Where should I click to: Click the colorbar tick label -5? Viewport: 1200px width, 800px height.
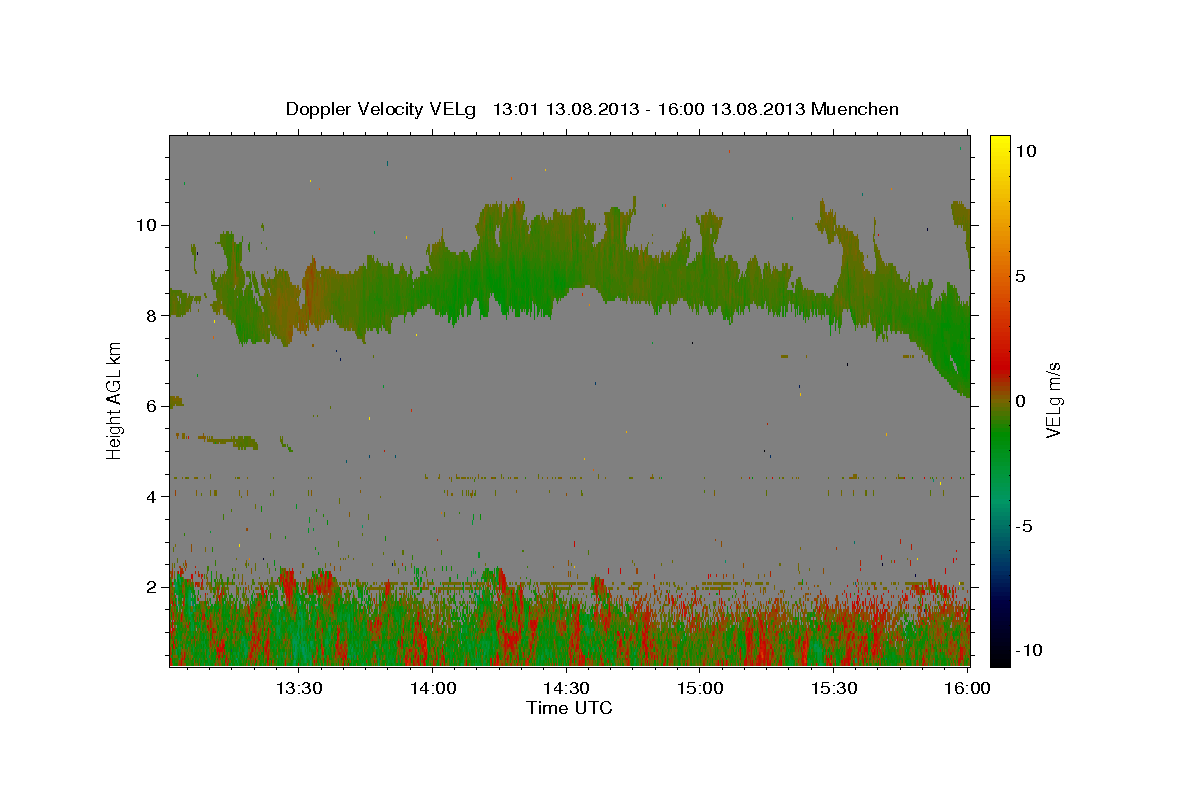pyautogui.click(x=1024, y=526)
